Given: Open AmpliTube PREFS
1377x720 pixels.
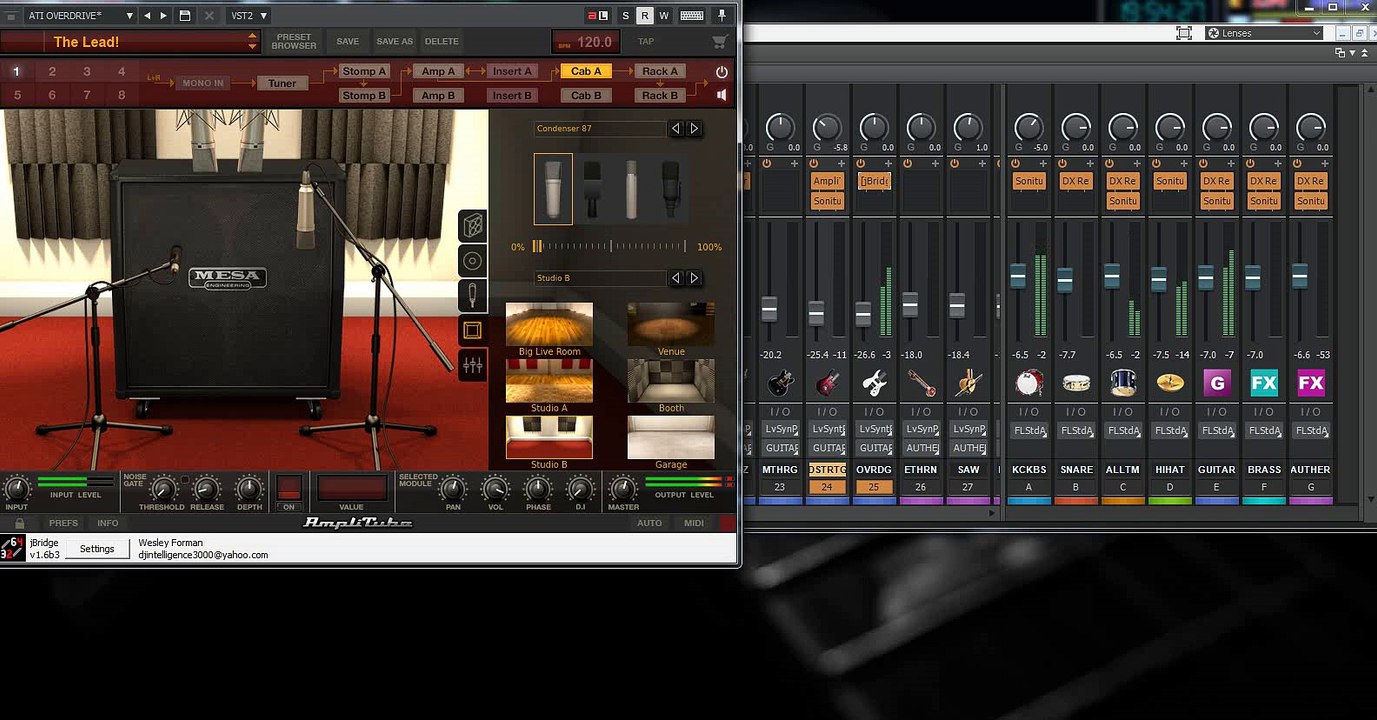Looking at the screenshot, I should click(63, 523).
